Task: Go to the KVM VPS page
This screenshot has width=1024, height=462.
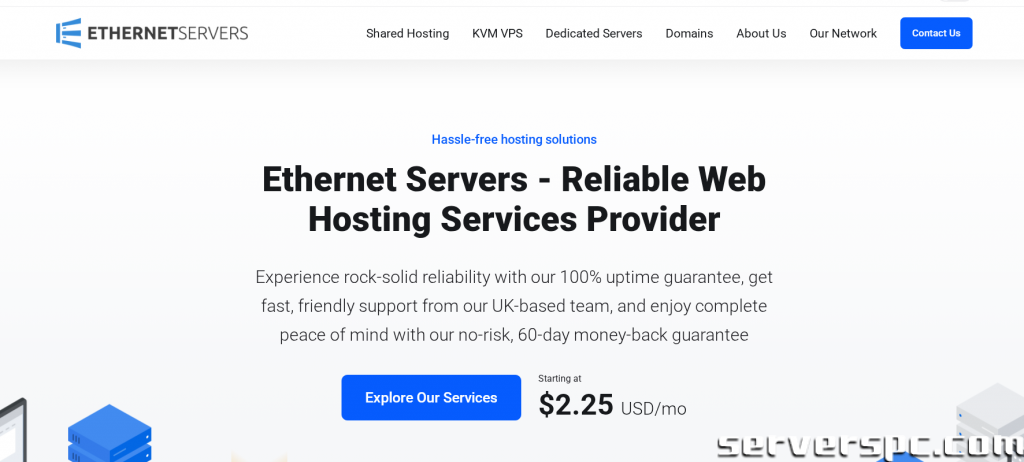Action: pos(498,33)
